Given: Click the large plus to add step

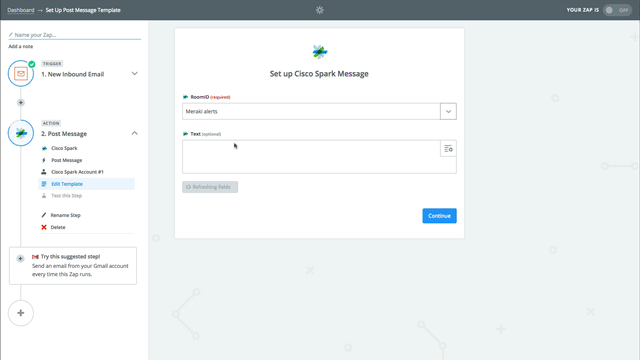Looking at the screenshot, I should (x=21, y=313).
